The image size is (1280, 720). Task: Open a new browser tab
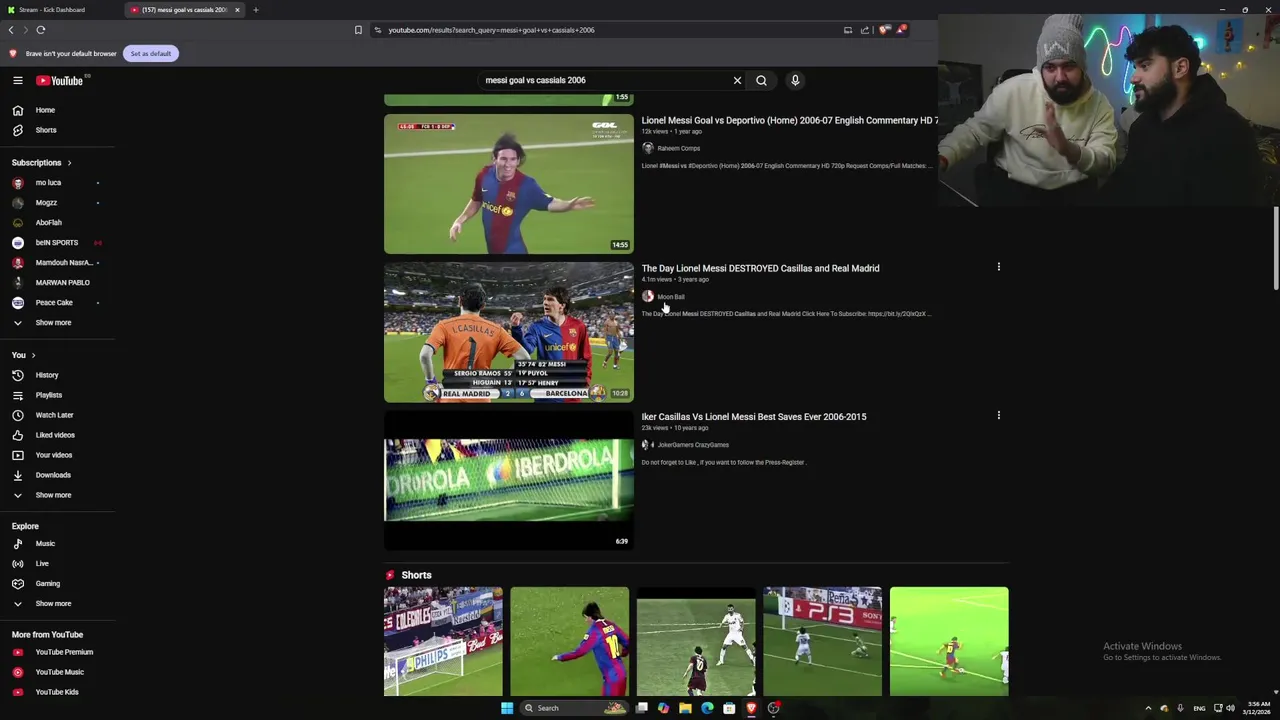[x=255, y=10]
